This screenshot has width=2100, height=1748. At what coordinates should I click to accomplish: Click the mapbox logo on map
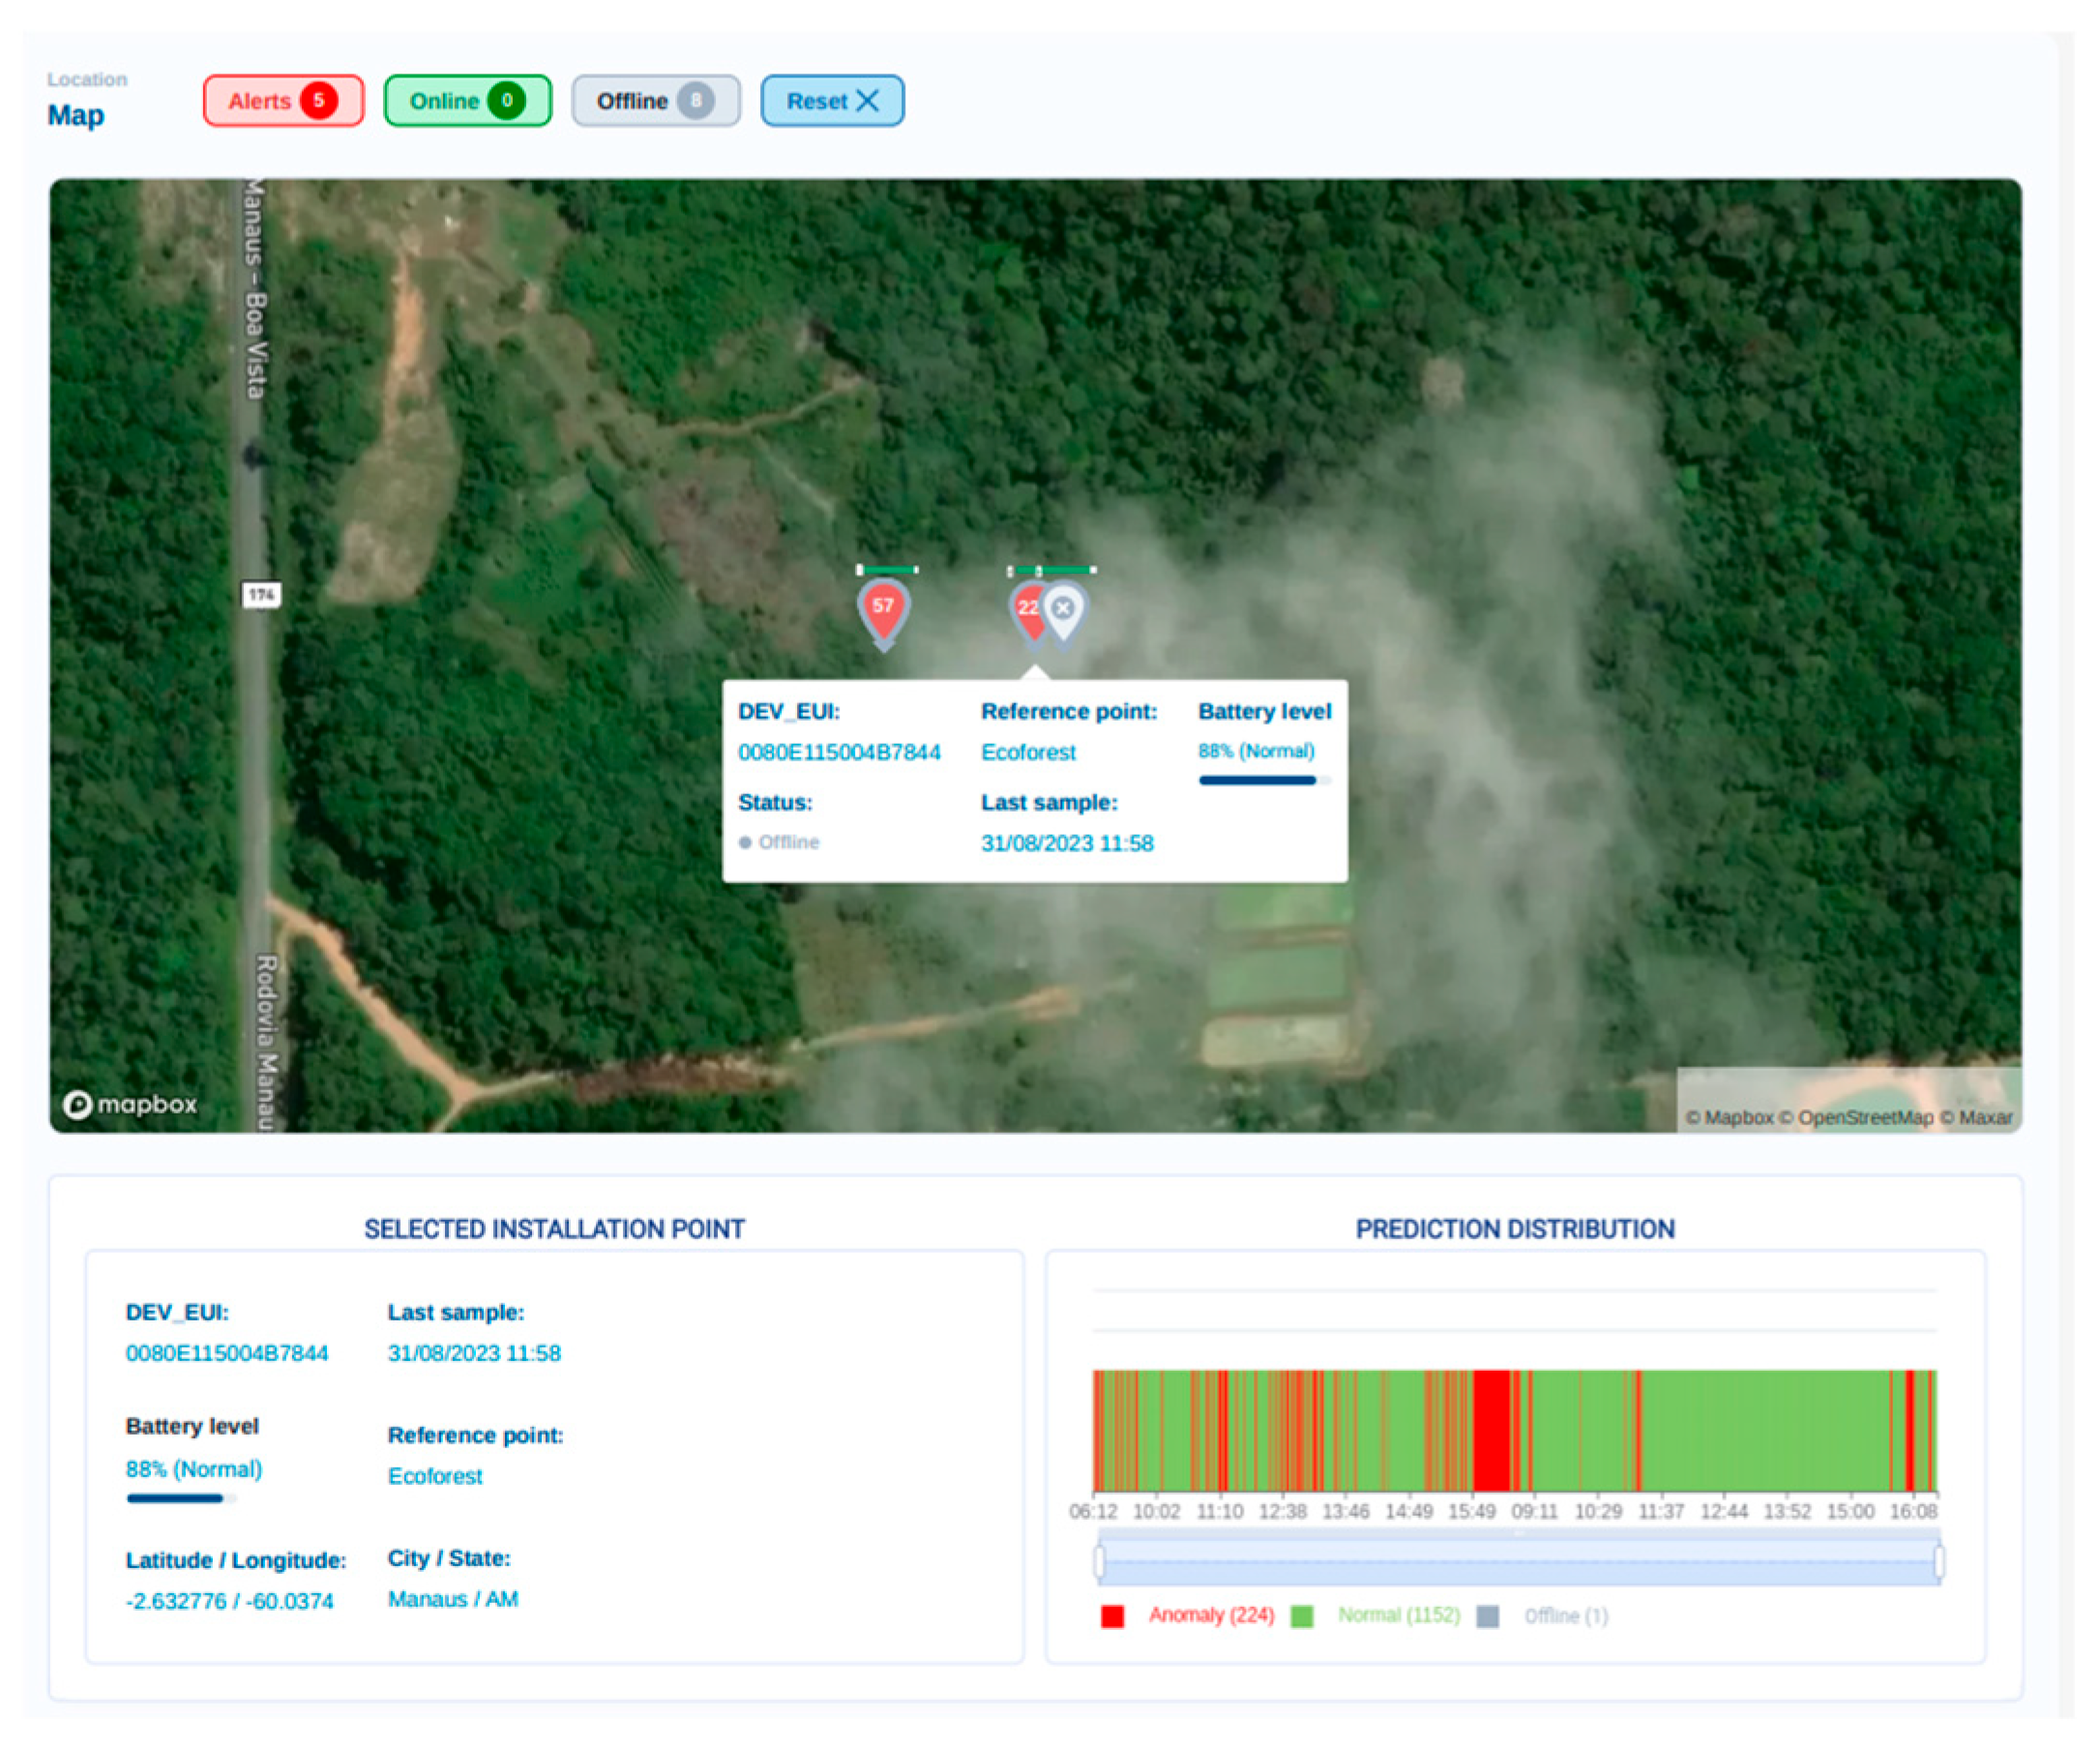[x=130, y=1105]
